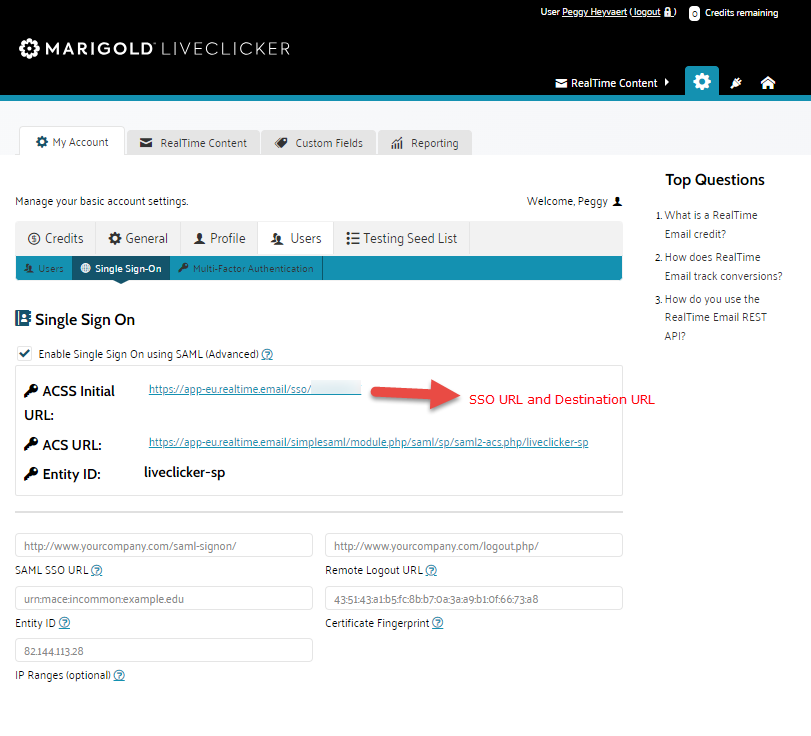This screenshot has width=811, height=736.
Task: Click help icon next to Entity ID label
Action: pyautogui.click(x=64, y=623)
